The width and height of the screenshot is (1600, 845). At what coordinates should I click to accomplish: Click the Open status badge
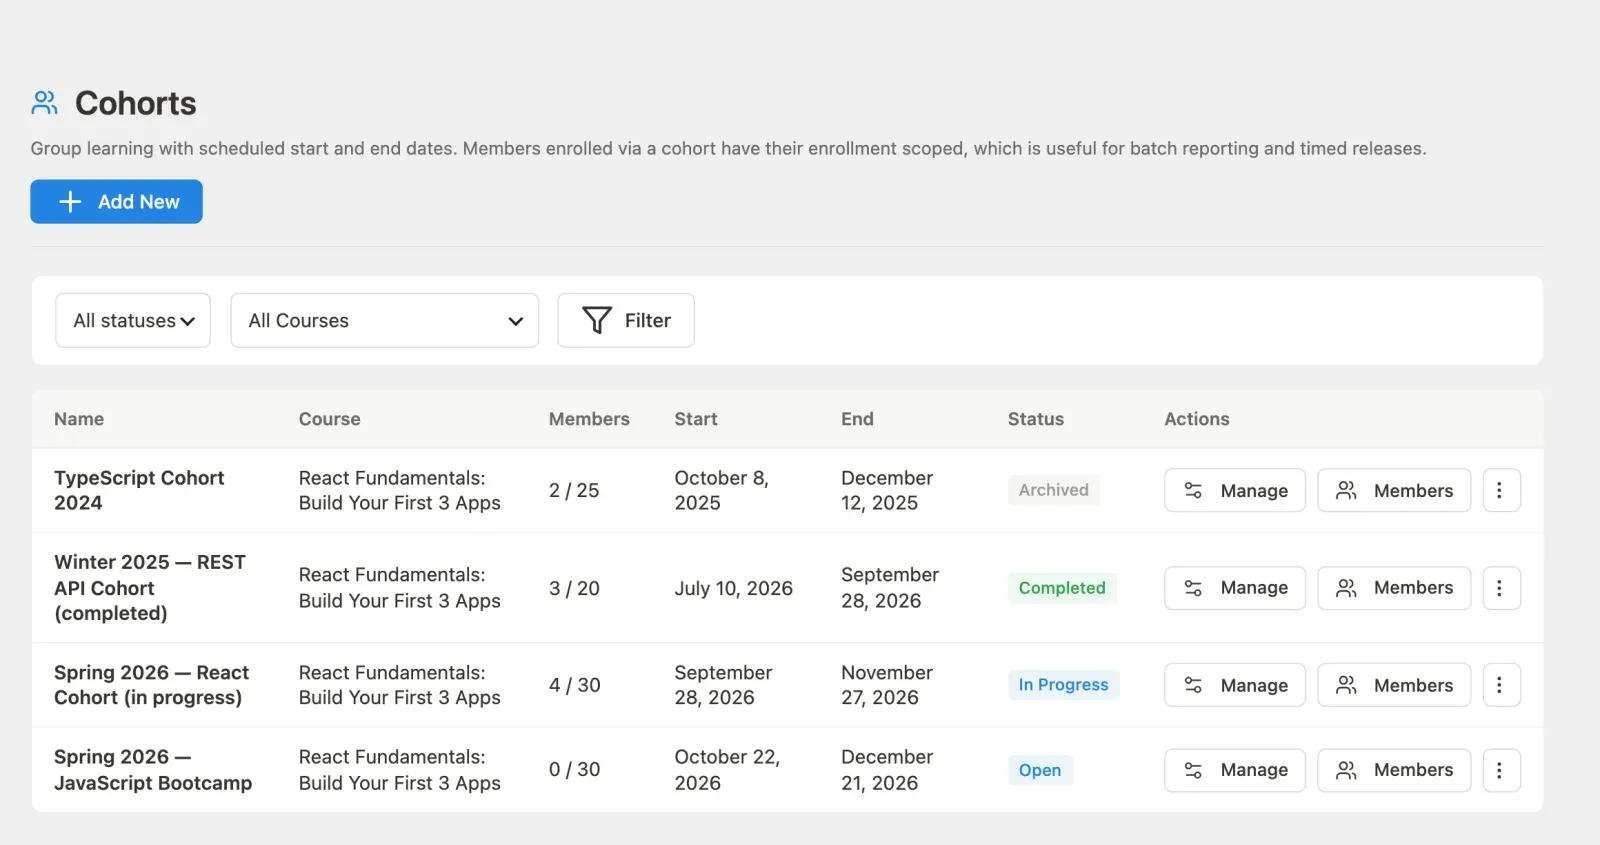(1040, 770)
